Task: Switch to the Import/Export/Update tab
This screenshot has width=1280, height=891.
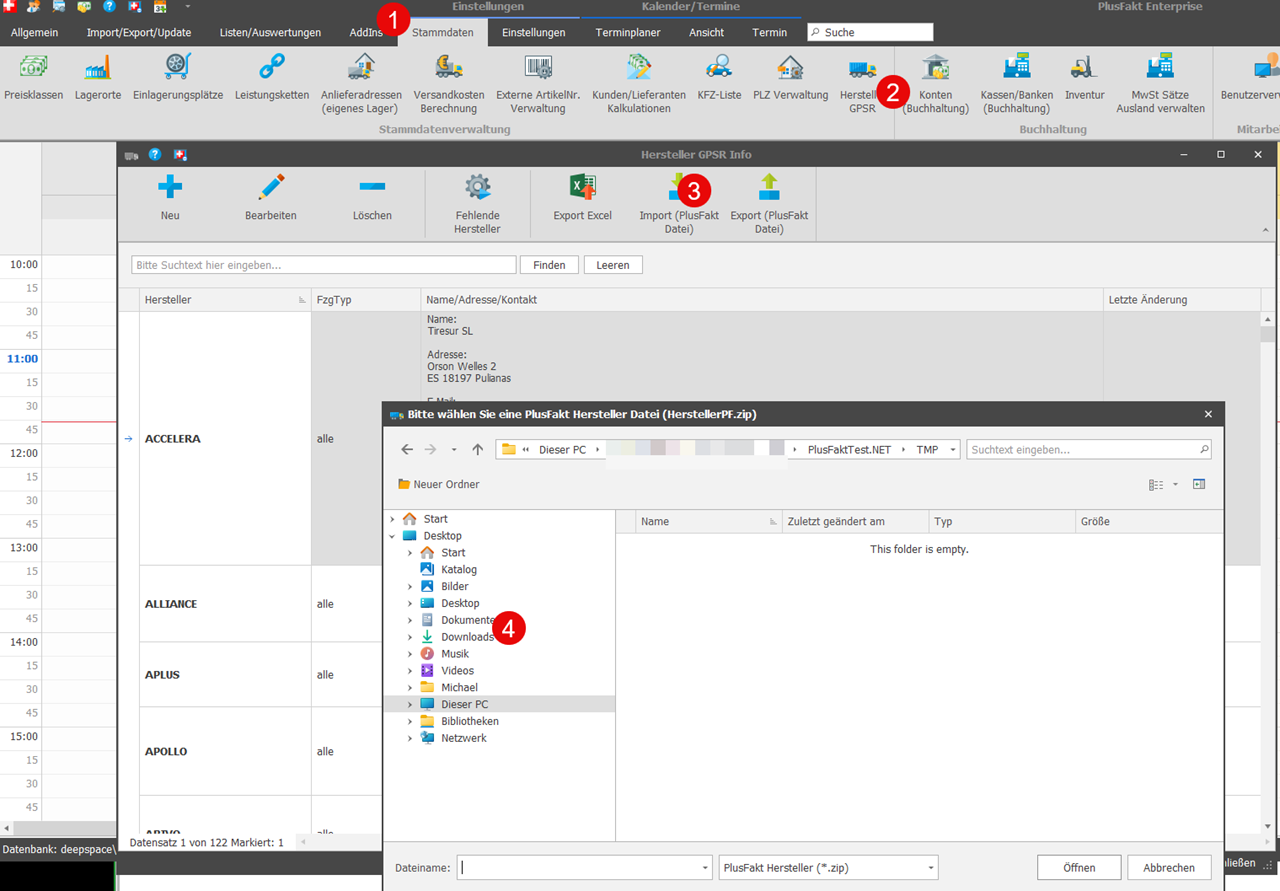Action: point(139,32)
